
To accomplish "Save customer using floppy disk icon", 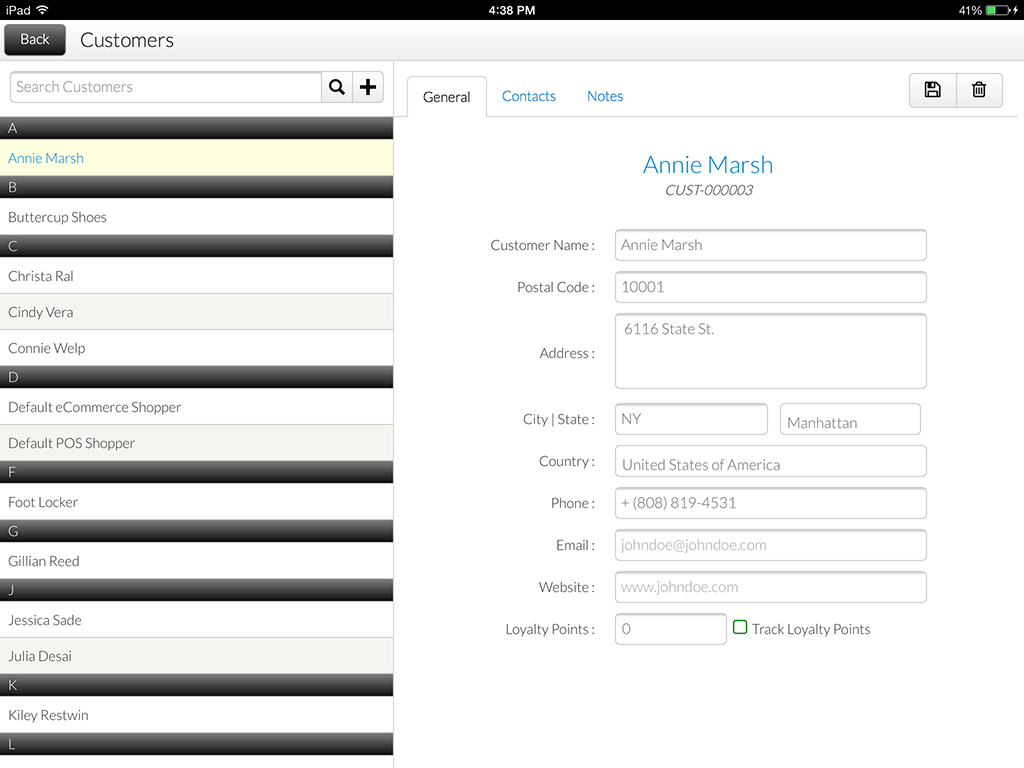I will 932,90.
